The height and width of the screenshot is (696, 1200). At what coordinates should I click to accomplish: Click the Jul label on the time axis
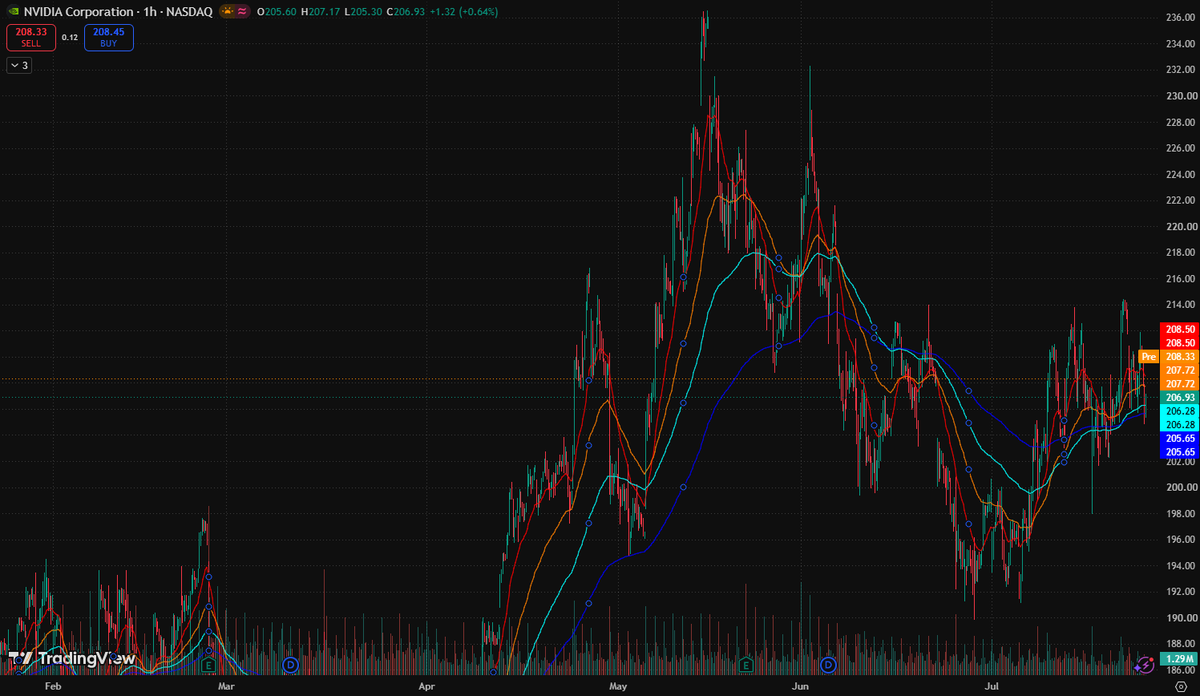pyautogui.click(x=992, y=687)
